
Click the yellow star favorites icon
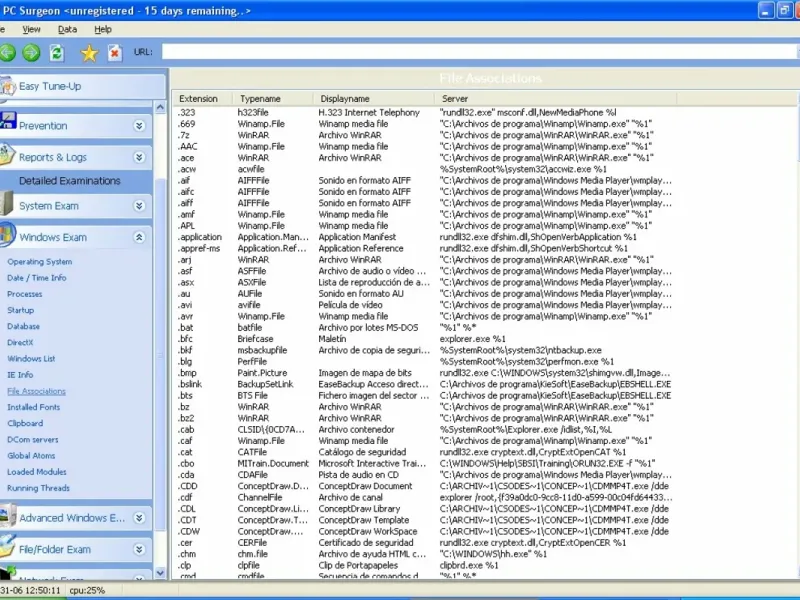pos(89,53)
